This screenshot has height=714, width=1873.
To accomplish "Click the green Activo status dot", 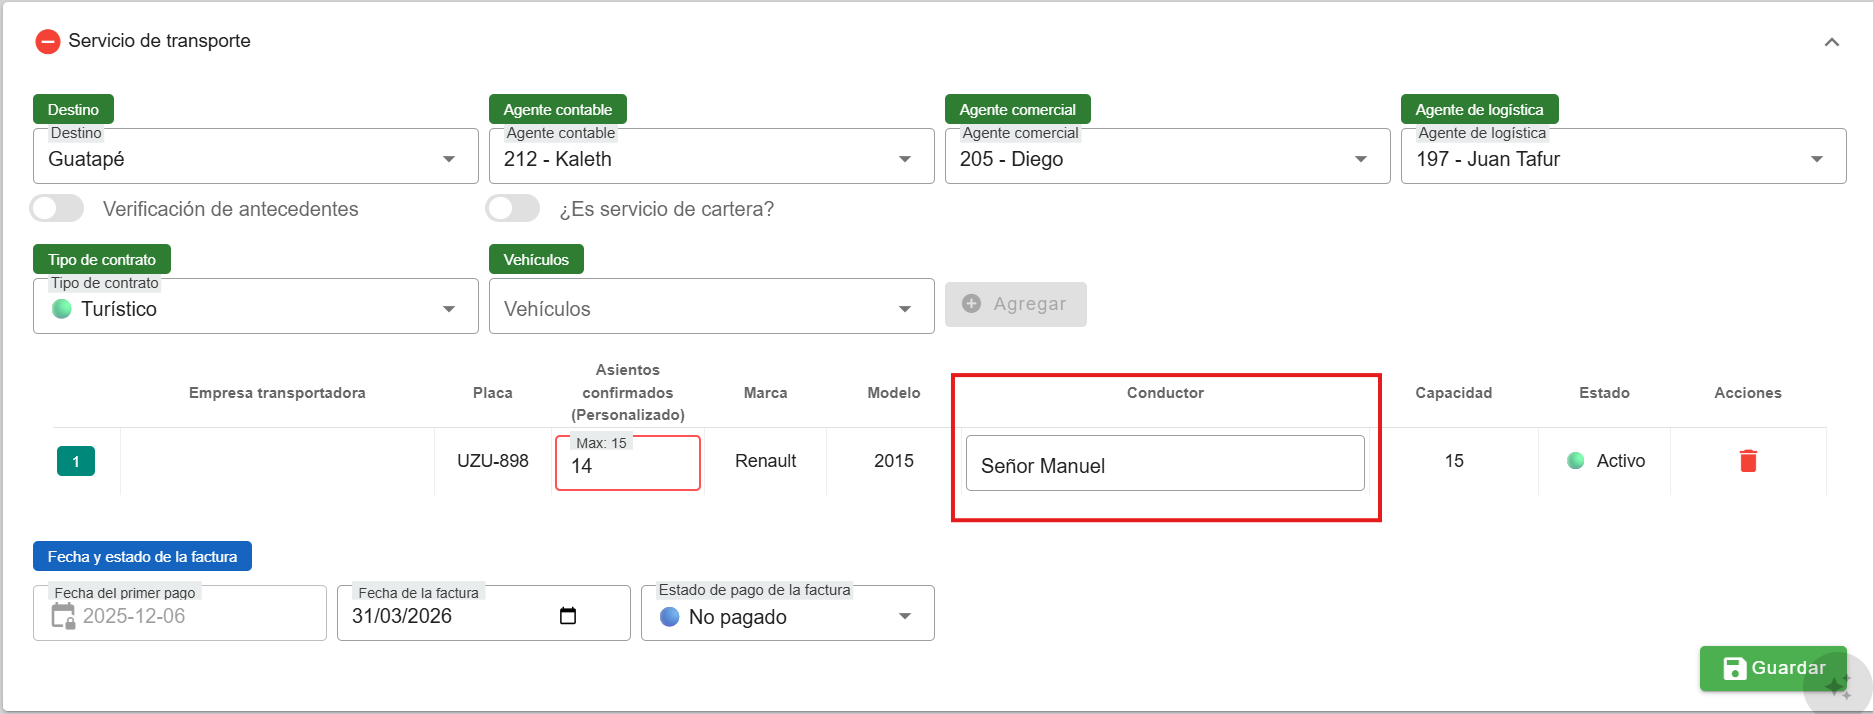I will coord(1575,461).
